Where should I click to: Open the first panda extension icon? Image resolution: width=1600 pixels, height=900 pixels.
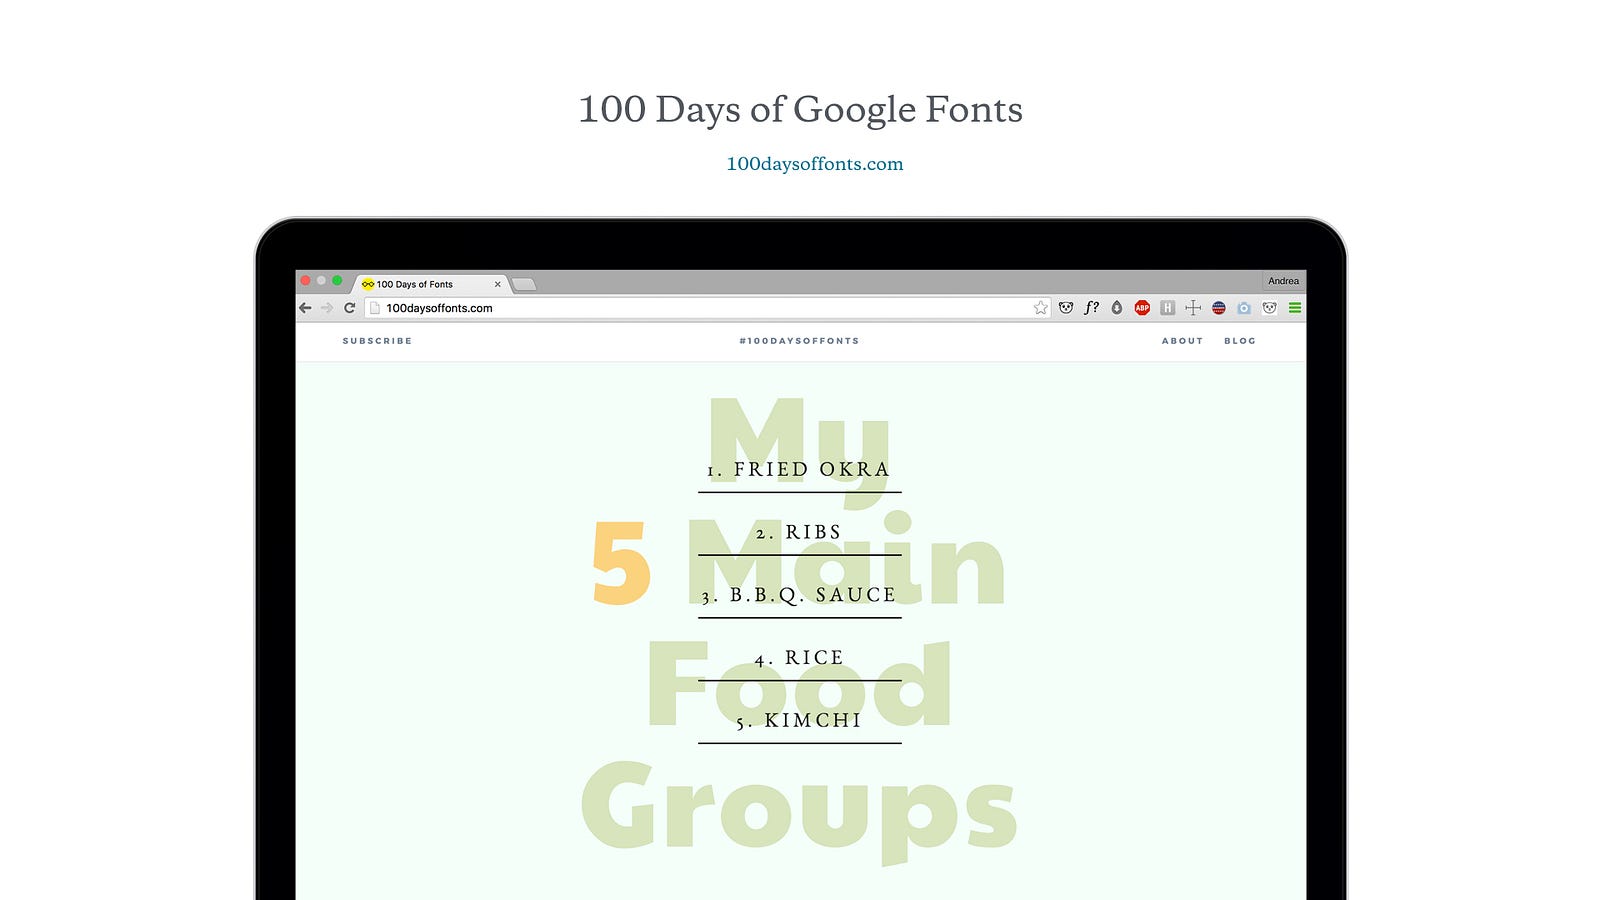point(1066,308)
